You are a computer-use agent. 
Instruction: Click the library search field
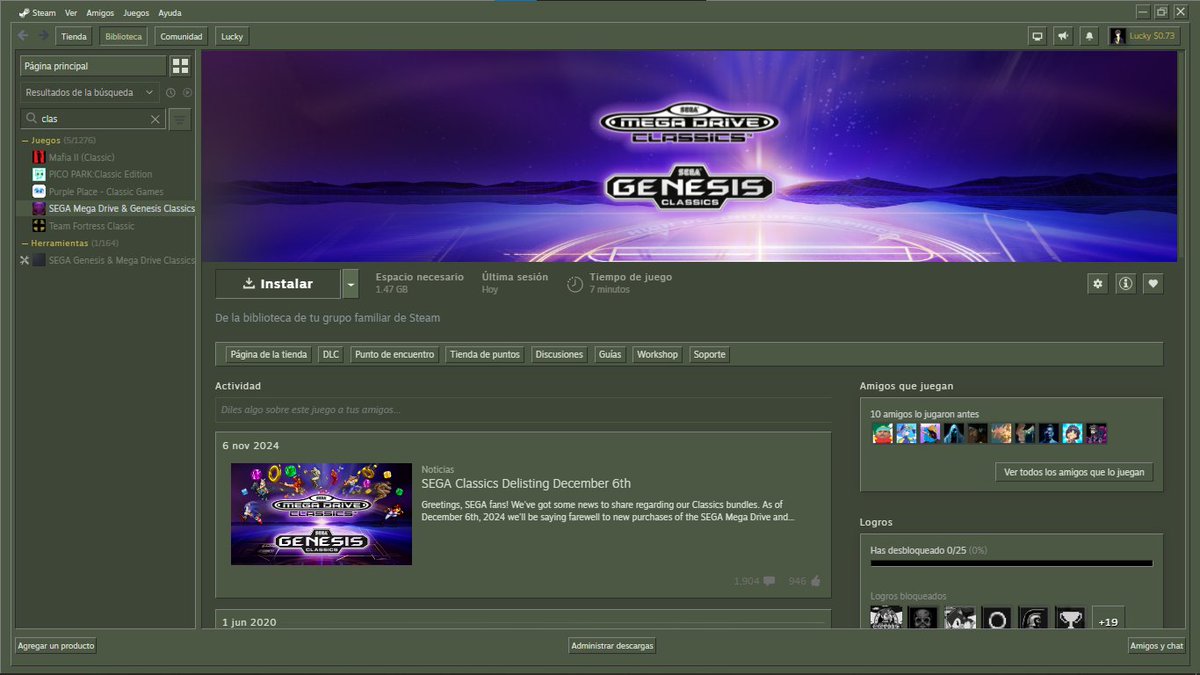point(93,119)
